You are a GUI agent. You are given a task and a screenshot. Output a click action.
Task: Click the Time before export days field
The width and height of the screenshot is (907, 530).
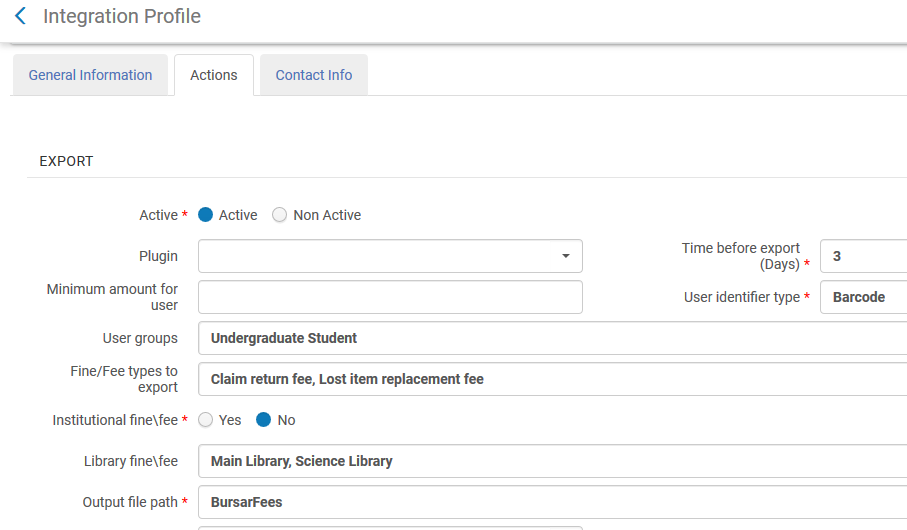862,256
